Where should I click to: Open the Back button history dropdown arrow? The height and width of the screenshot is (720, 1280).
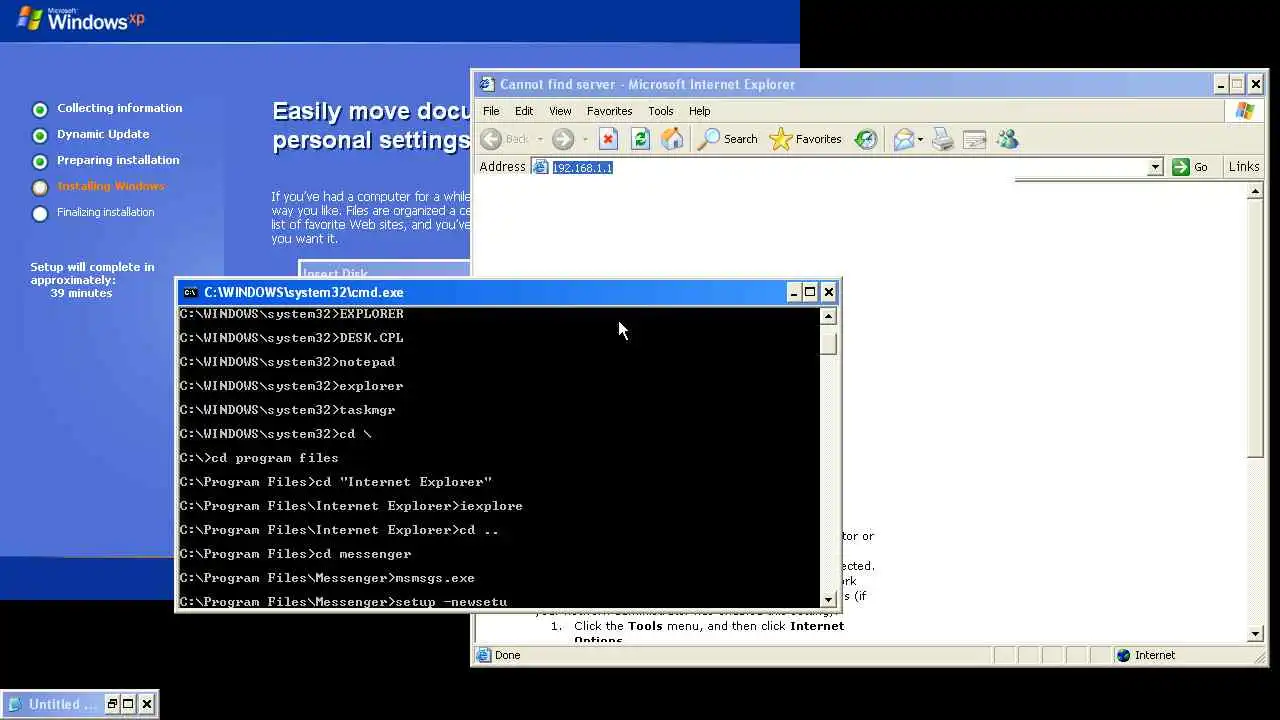click(x=540, y=139)
